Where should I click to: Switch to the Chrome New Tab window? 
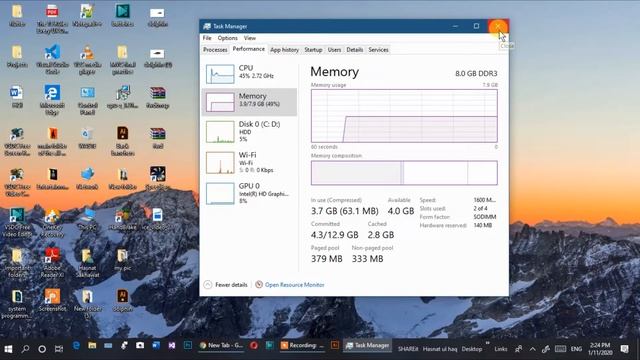tap(221, 346)
